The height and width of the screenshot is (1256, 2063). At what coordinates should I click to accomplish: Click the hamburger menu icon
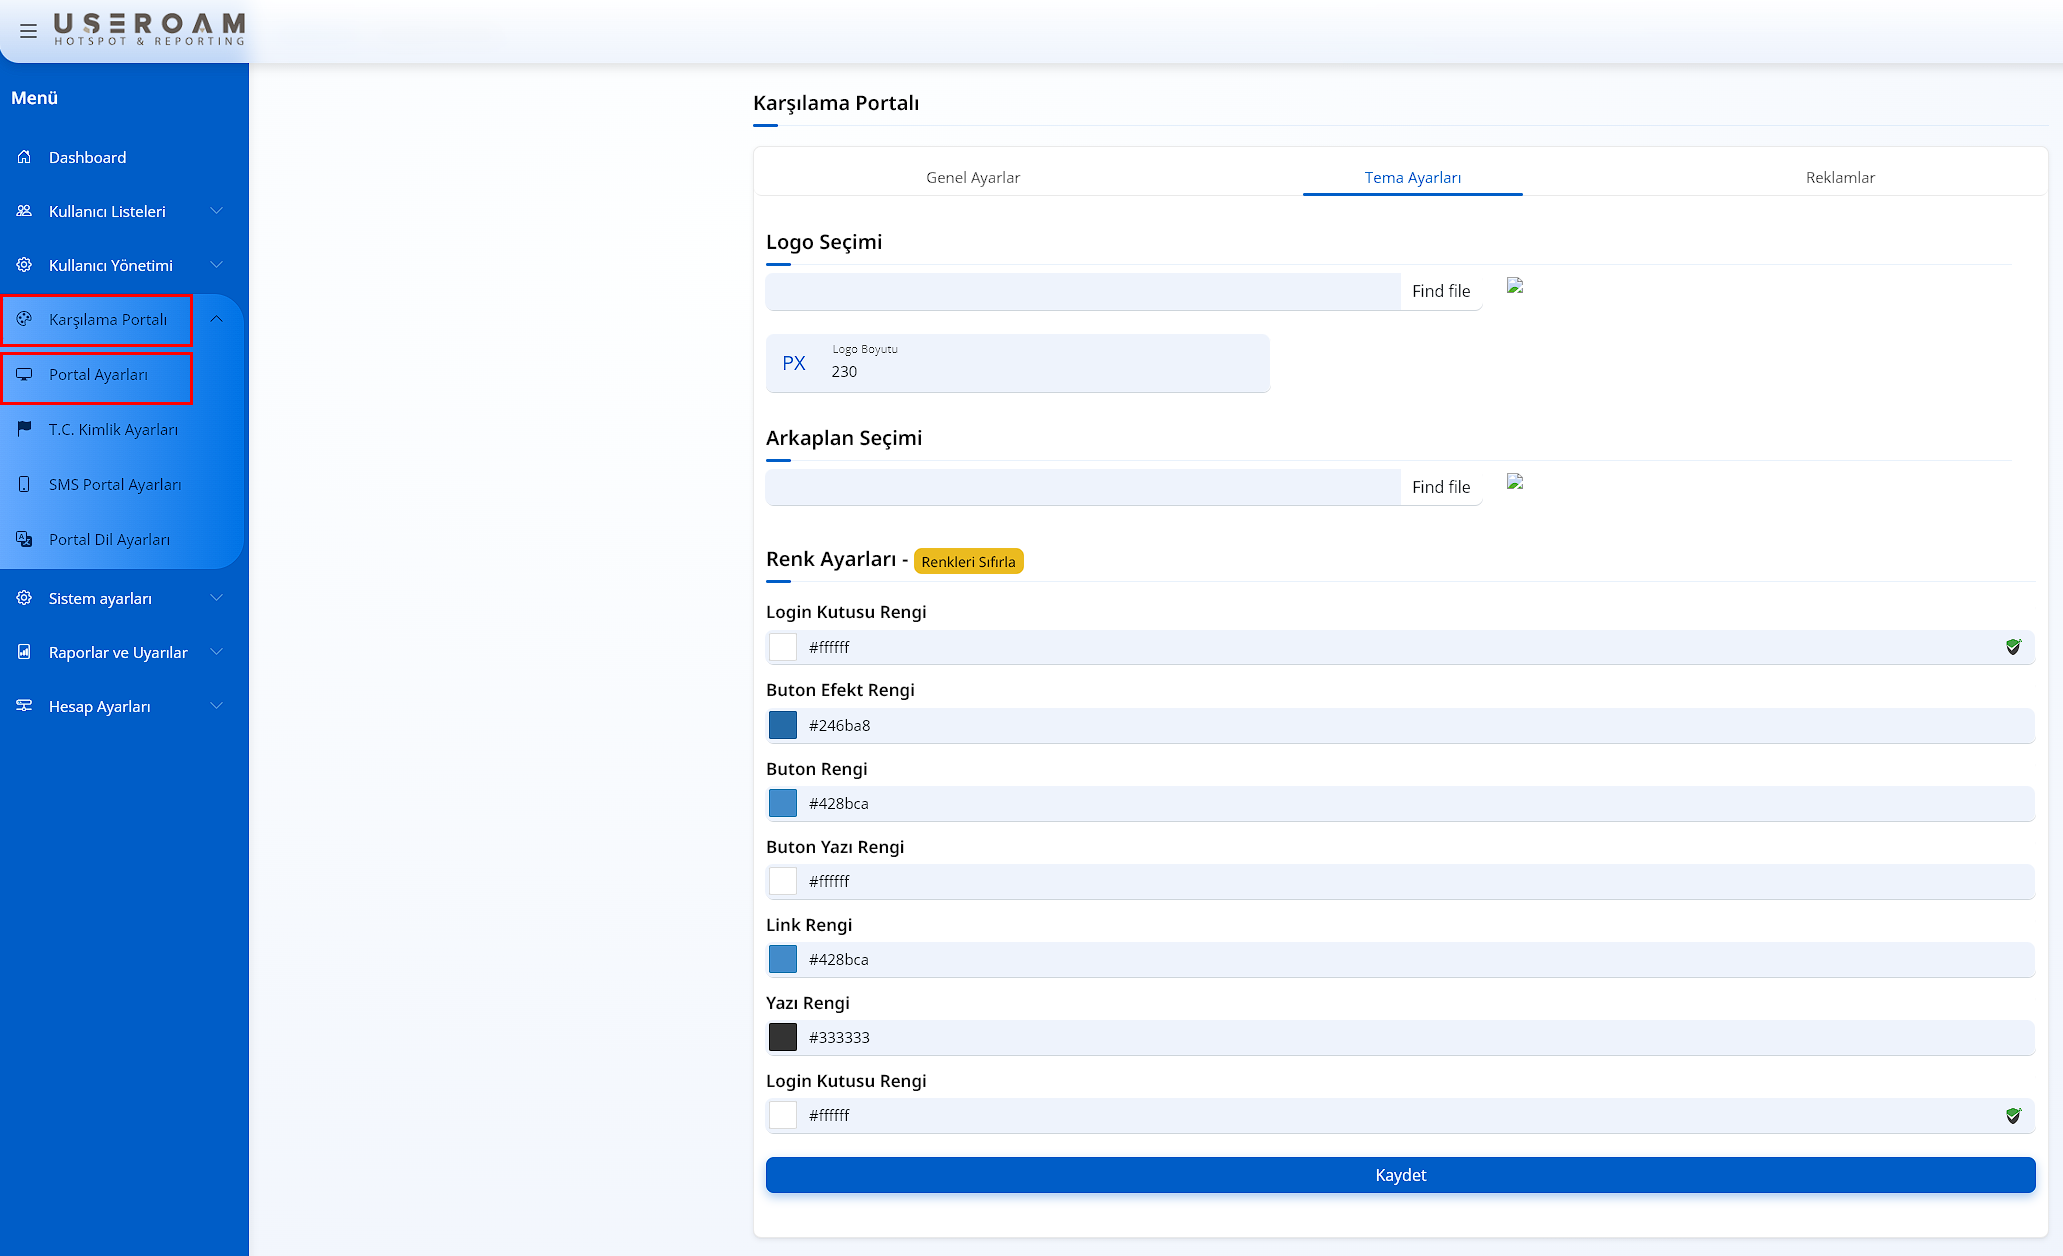28,31
